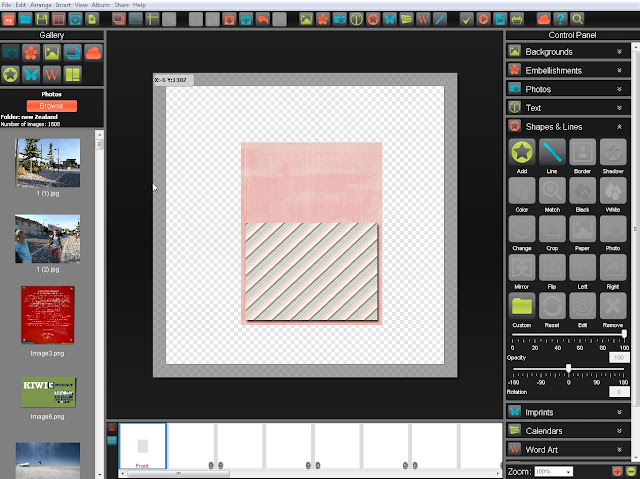Select the orange cloud Gallery category icon

(93, 53)
